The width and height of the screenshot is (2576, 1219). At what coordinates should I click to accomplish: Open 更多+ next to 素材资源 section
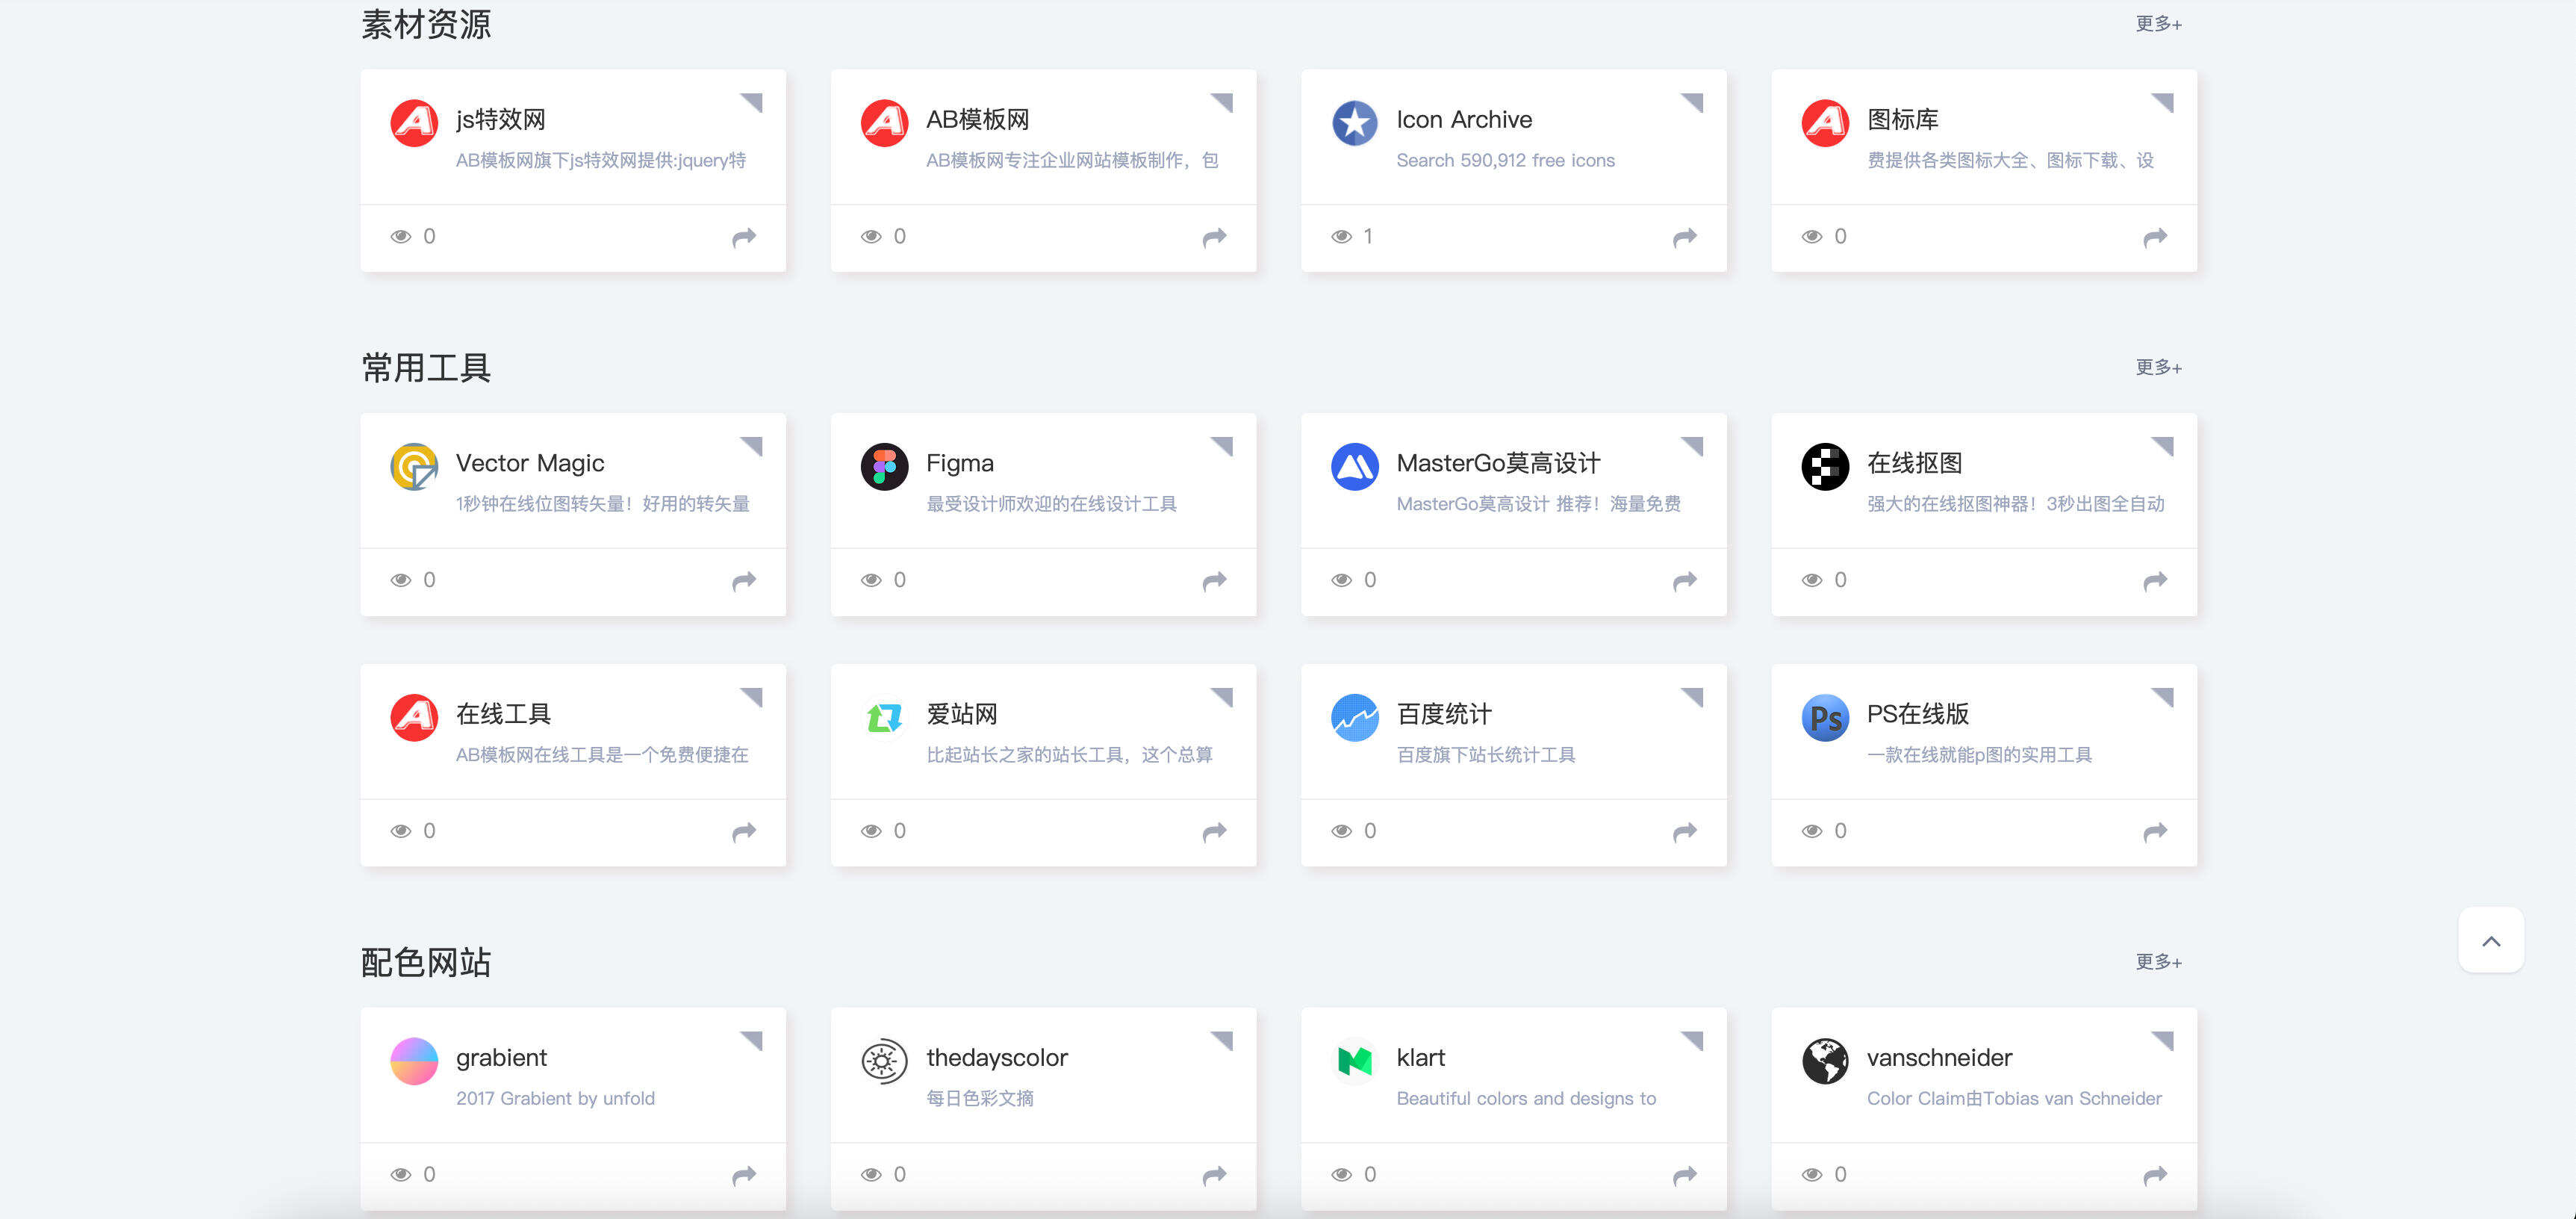tap(2158, 23)
